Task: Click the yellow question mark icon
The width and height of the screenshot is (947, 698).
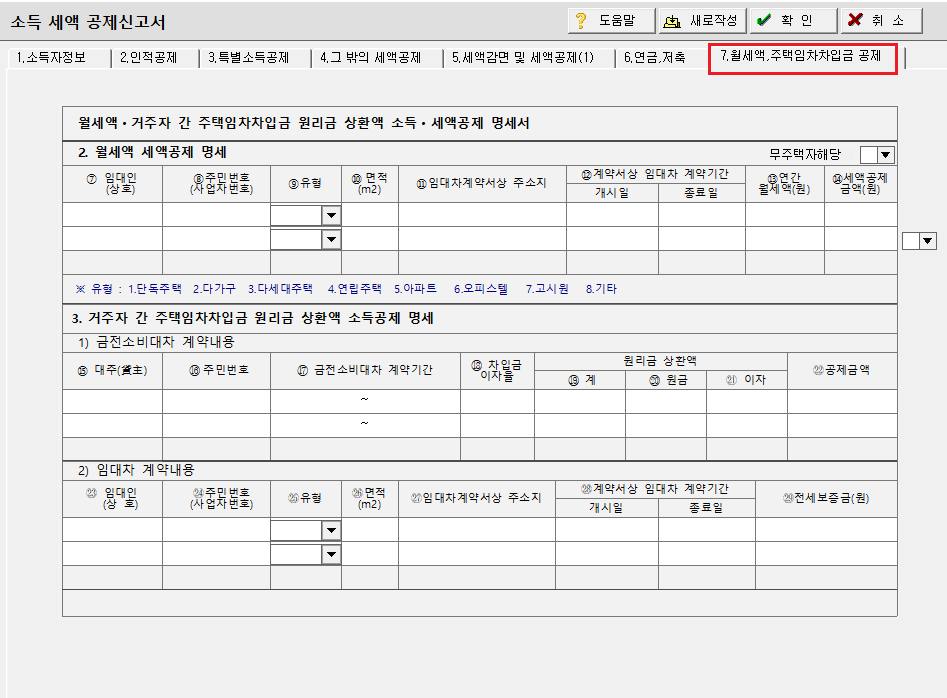Action: pos(581,21)
